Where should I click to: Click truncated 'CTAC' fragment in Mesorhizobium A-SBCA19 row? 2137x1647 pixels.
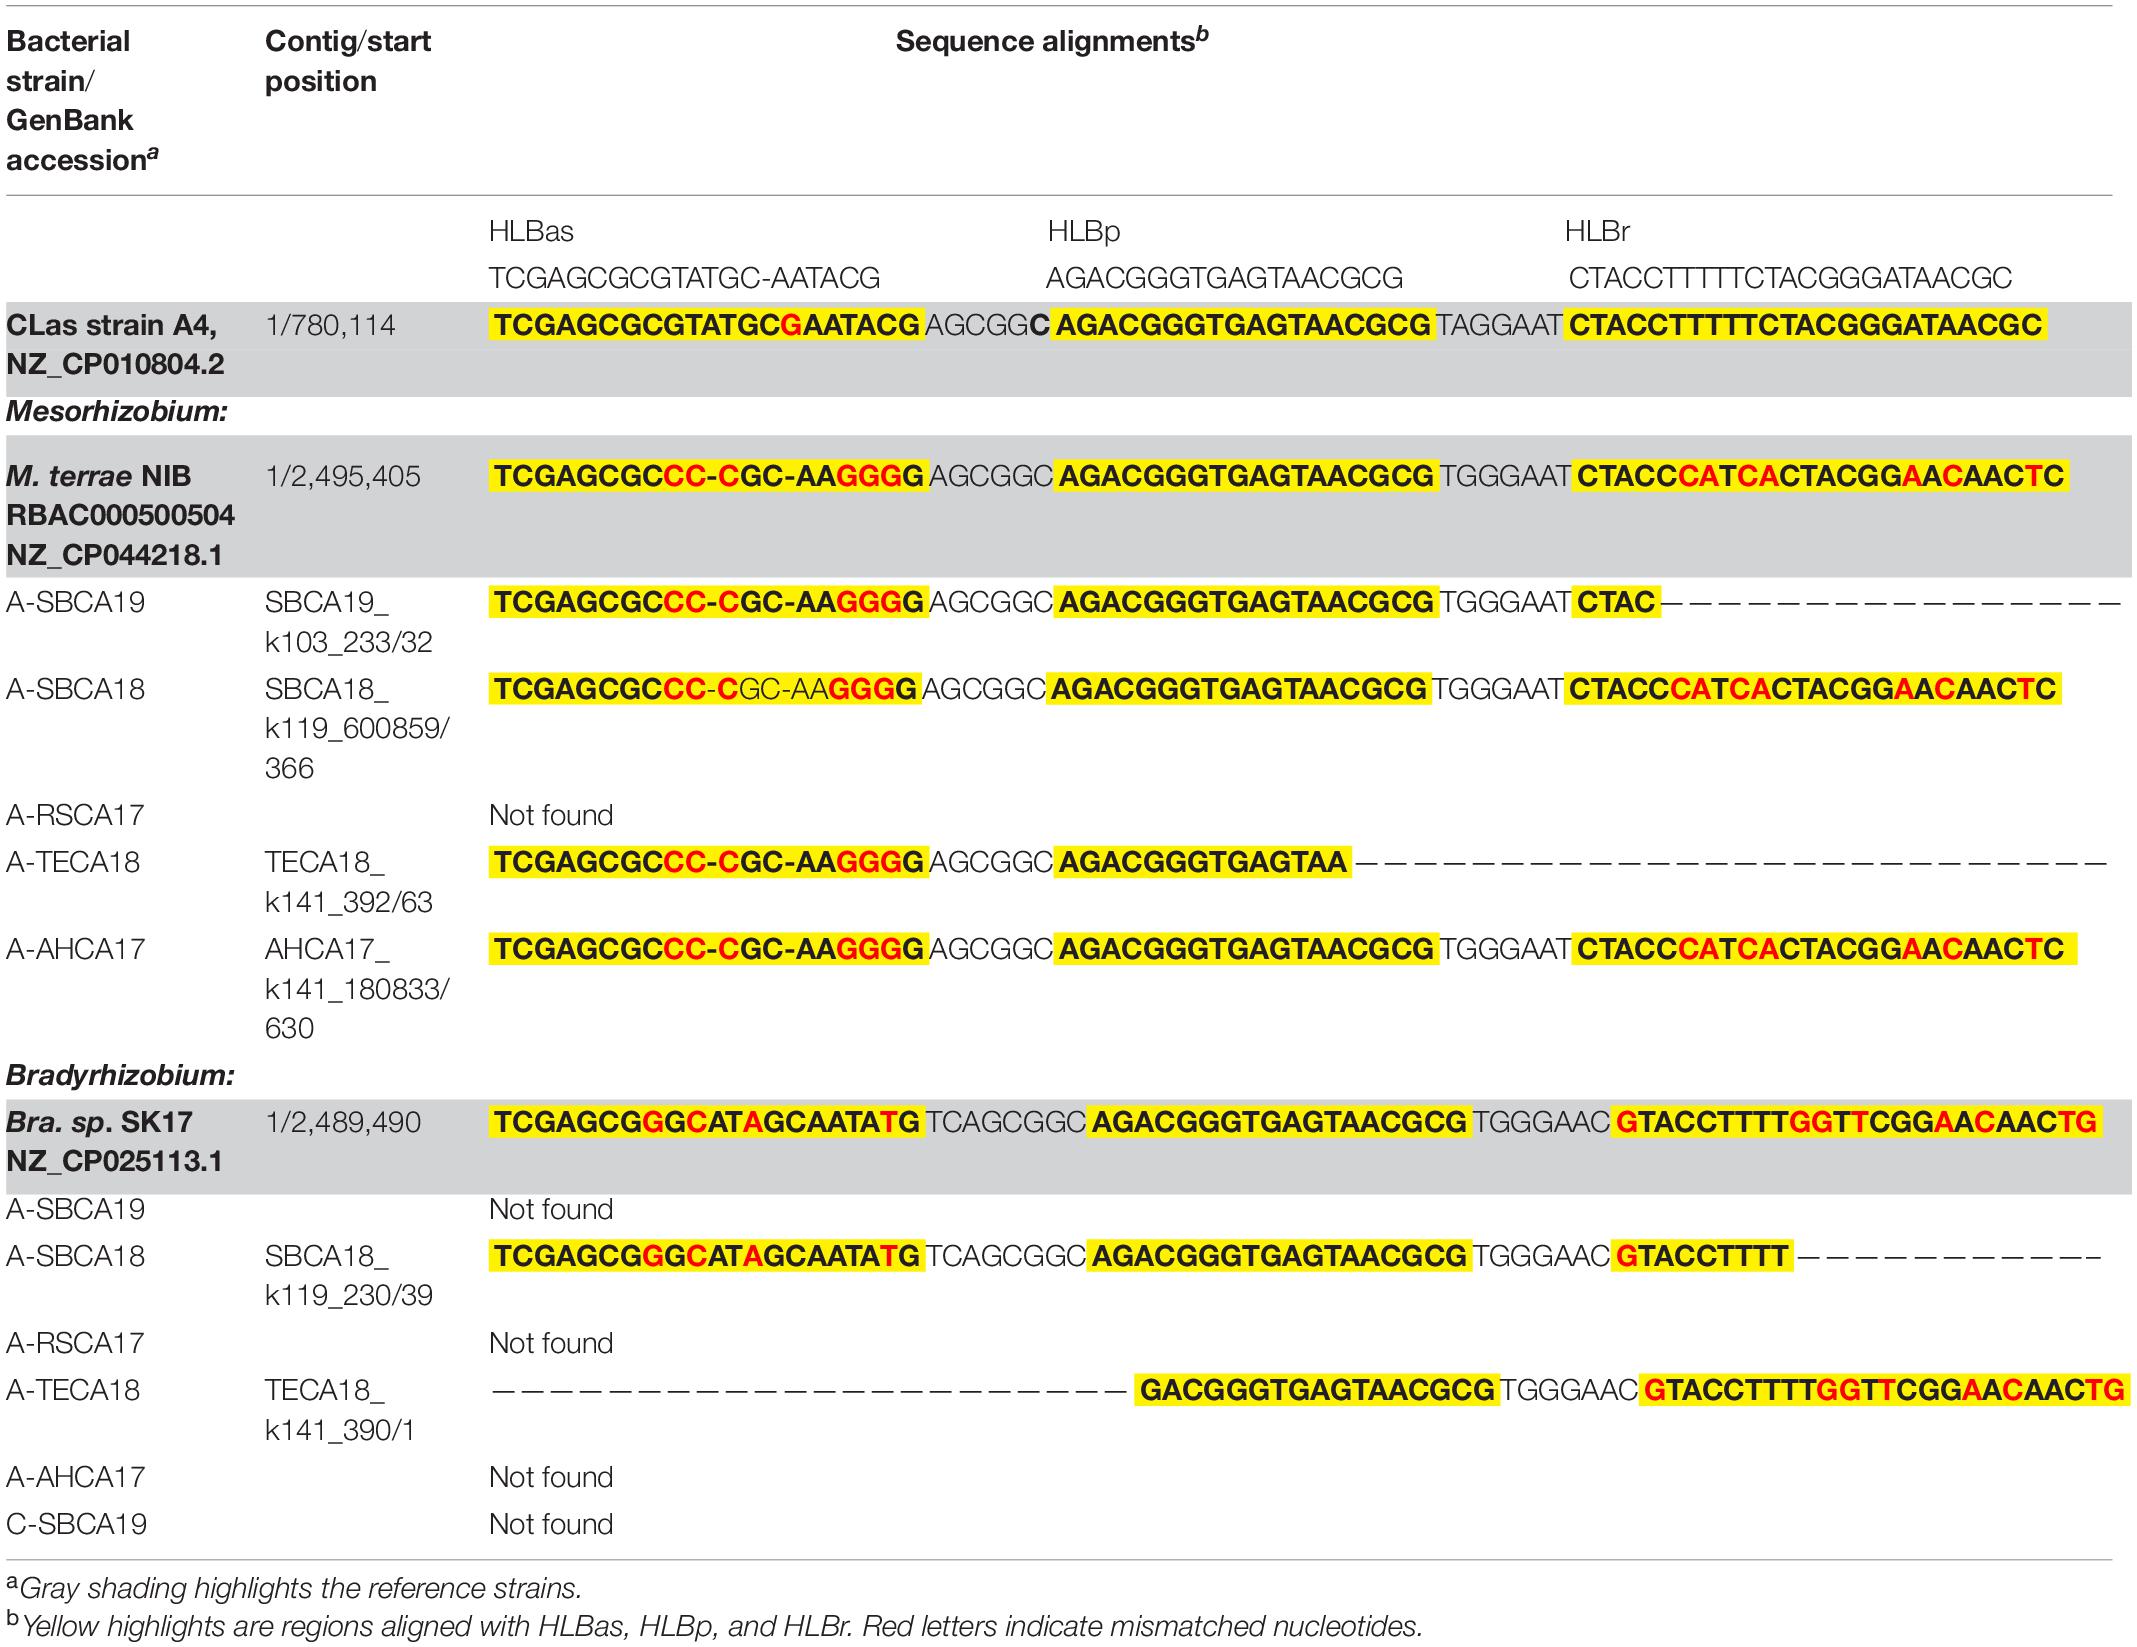(x=1616, y=602)
